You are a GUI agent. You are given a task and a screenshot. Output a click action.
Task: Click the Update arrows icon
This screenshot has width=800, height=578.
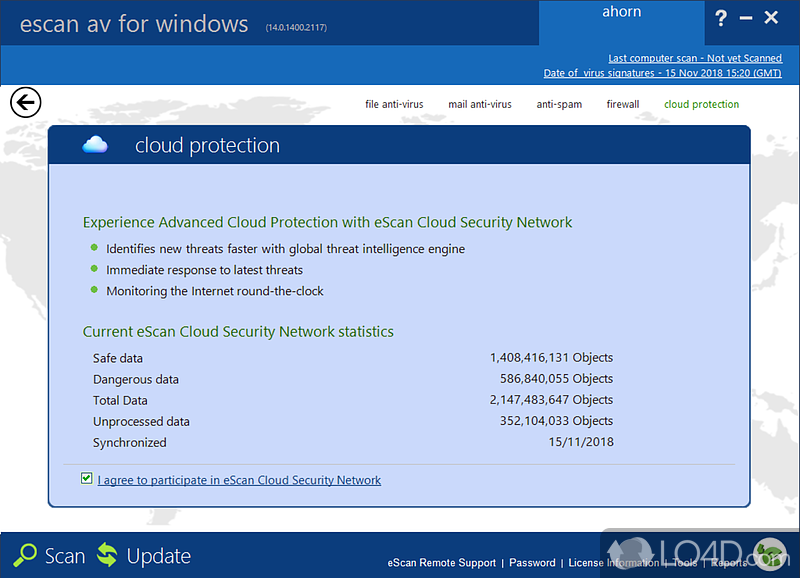coord(107,556)
